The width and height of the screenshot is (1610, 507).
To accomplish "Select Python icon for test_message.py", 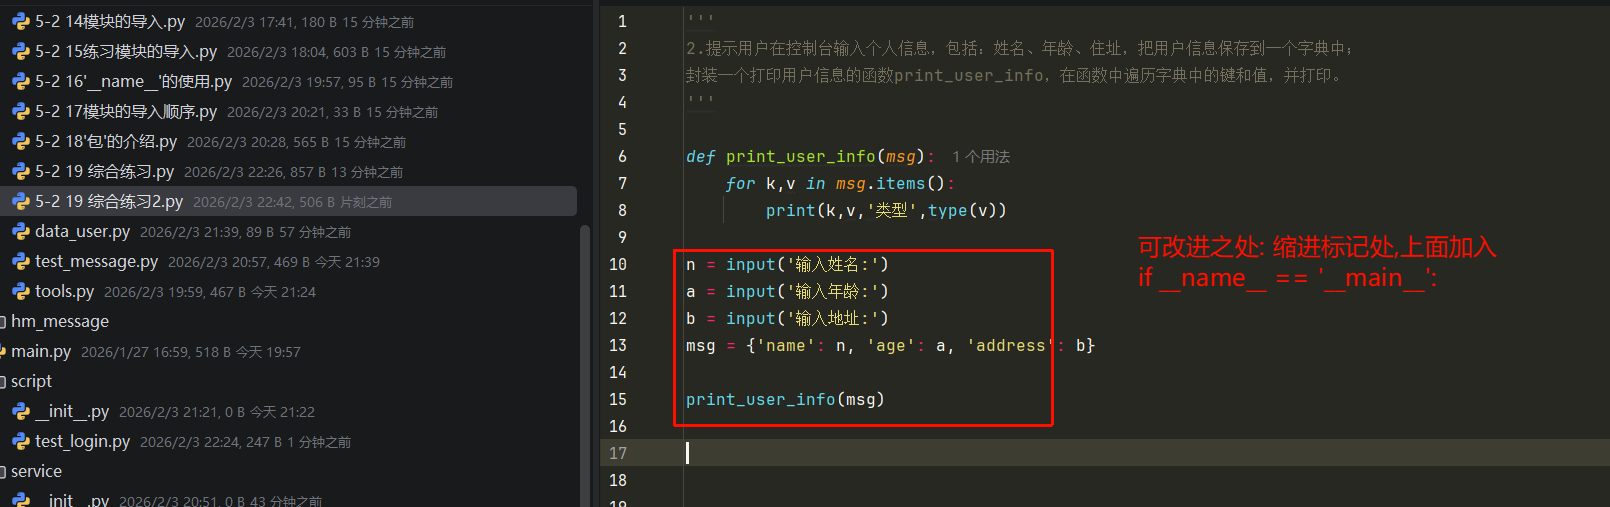I will (x=21, y=261).
